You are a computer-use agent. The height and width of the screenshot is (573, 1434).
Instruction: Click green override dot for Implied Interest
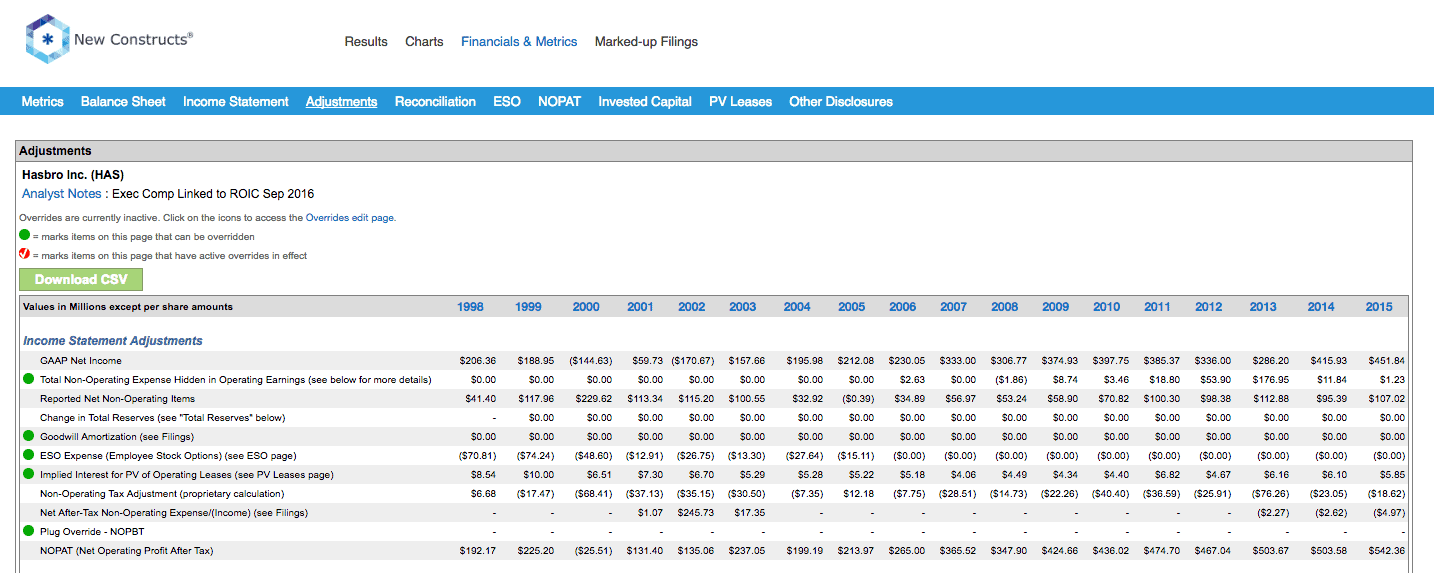(x=28, y=475)
